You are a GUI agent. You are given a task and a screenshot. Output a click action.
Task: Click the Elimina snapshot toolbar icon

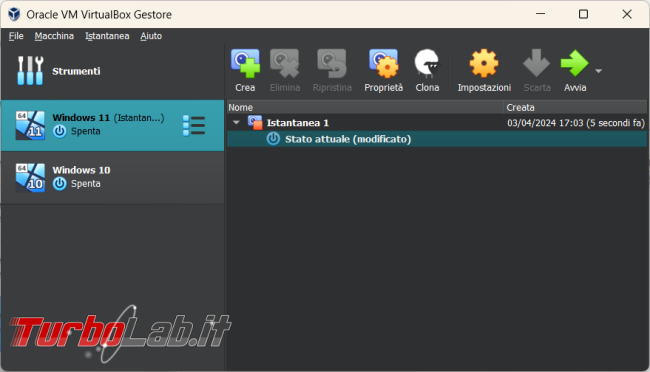[285, 64]
